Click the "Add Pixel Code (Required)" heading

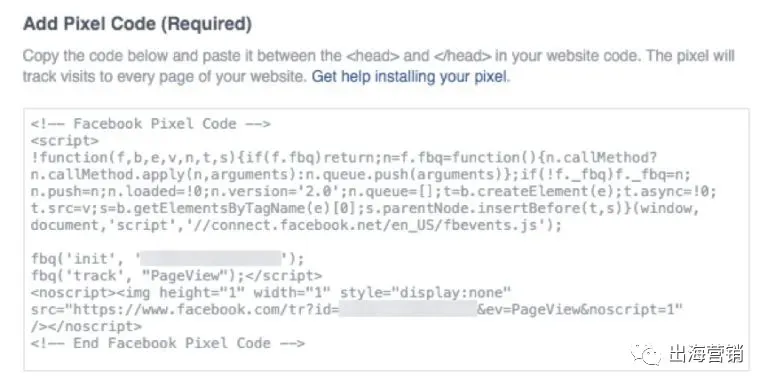(x=137, y=24)
